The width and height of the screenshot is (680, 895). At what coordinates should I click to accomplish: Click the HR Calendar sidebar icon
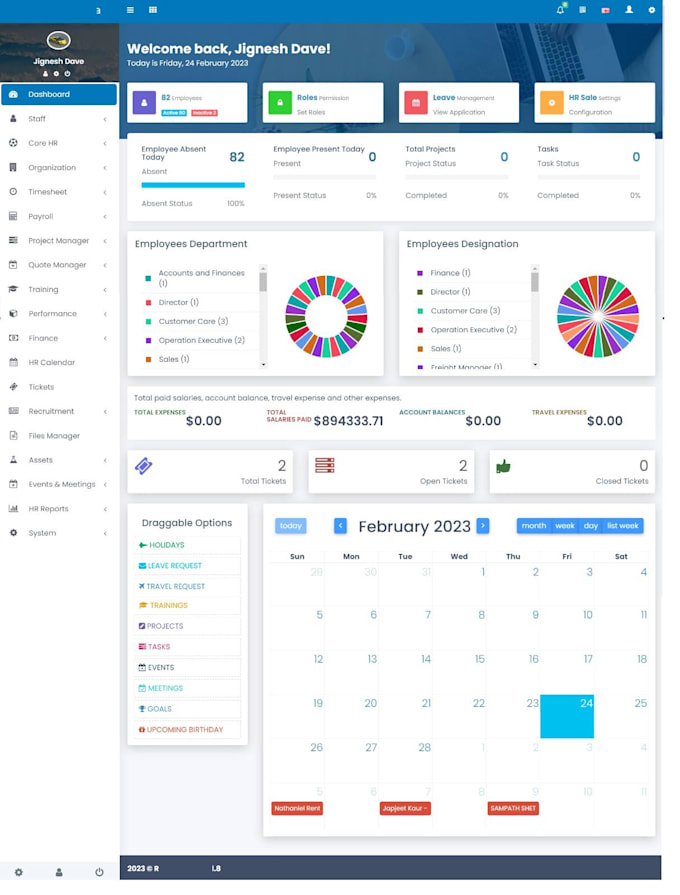pyautogui.click(x=14, y=362)
